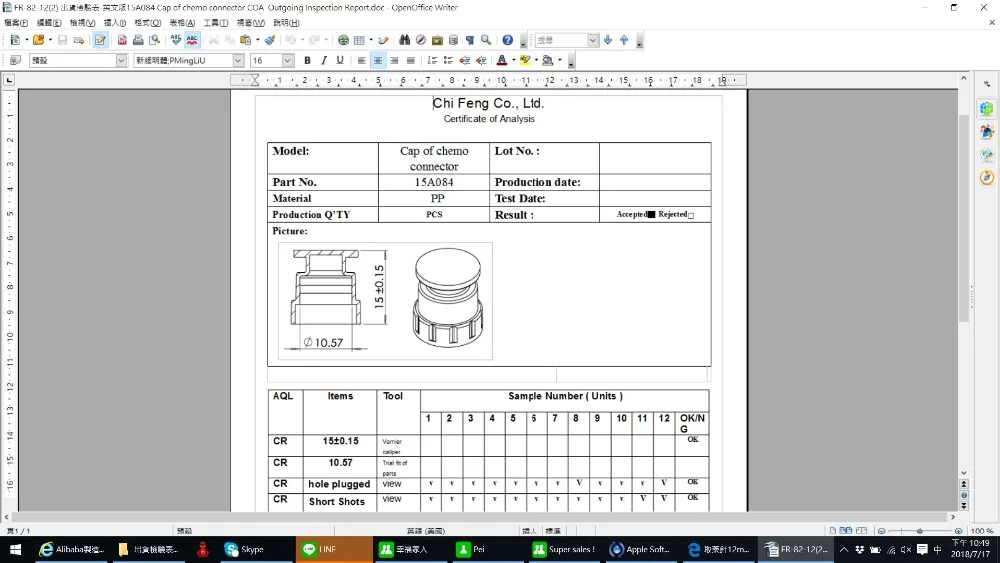Click the New document icon
Screen dimensions: 1000x563
[15, 40]
